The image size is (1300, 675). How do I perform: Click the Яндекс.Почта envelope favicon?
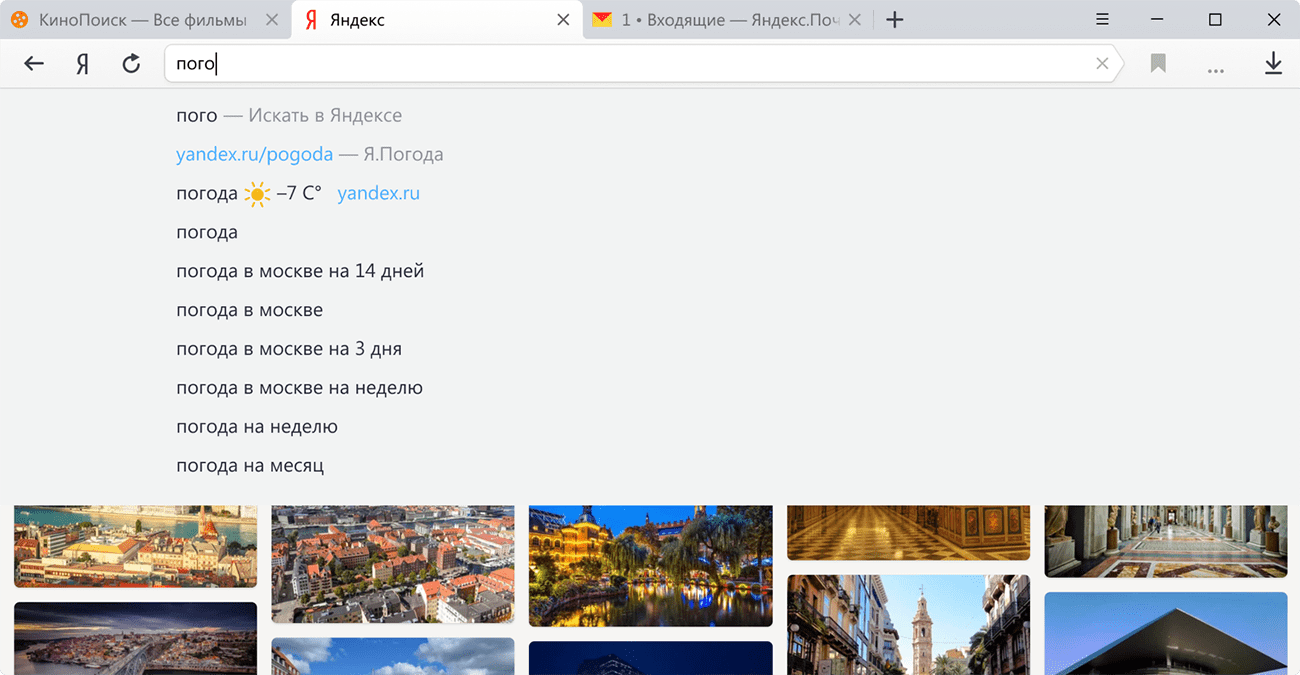[602, 20]
